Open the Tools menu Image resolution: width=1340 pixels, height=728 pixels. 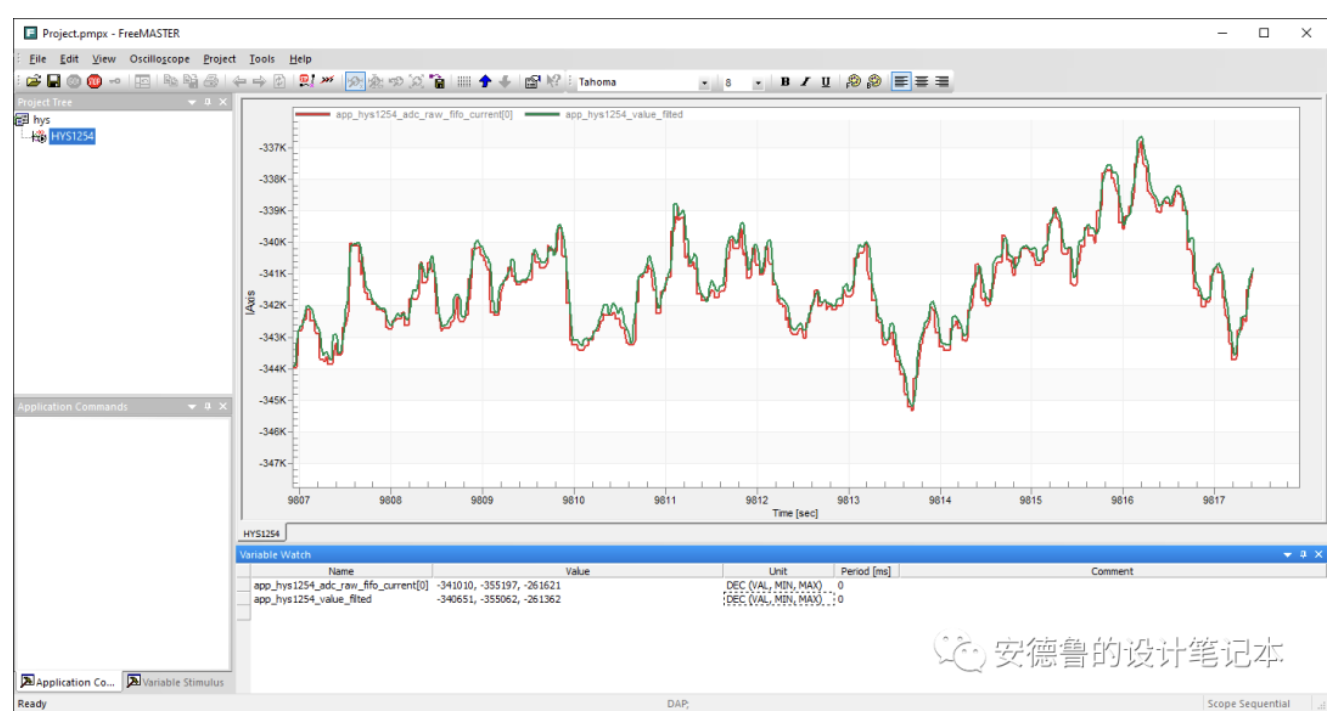click(262, 59)
